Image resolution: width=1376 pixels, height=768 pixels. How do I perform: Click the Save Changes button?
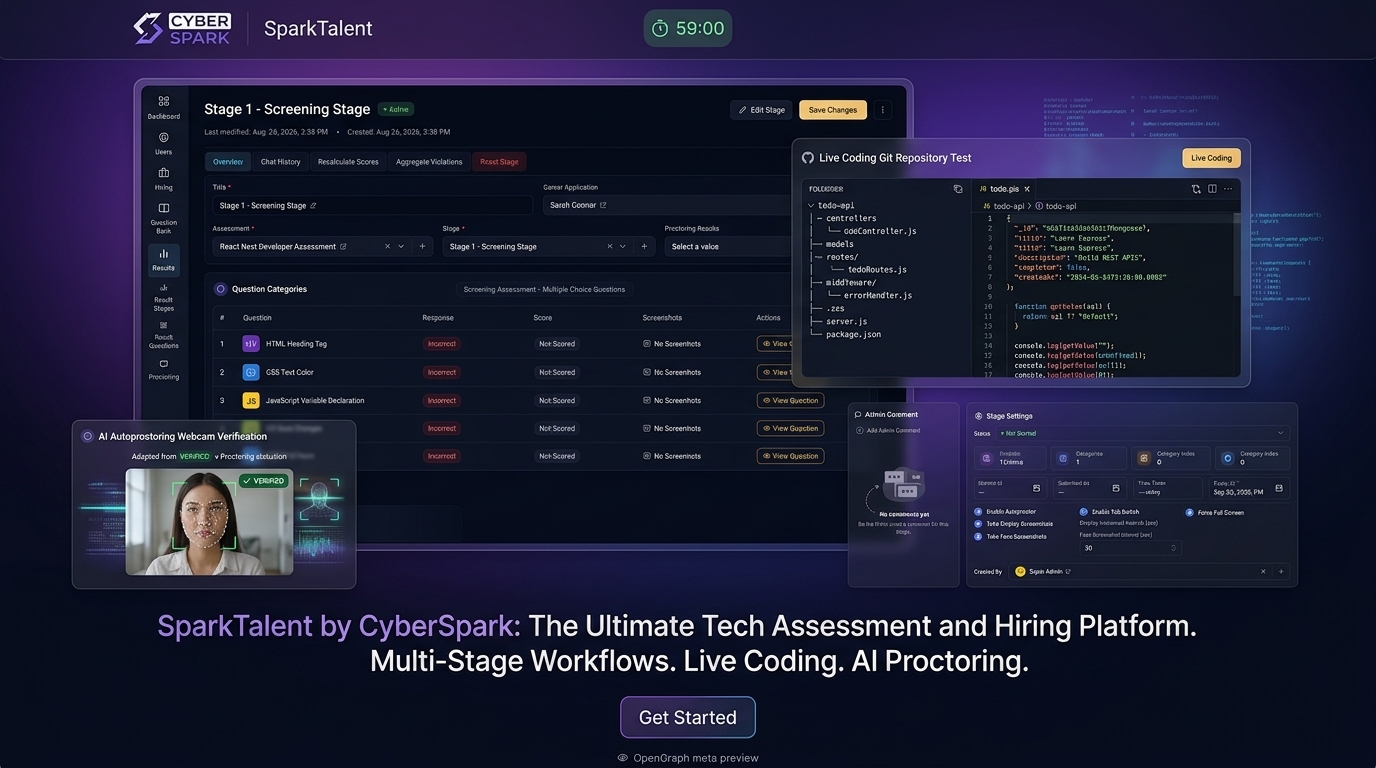(833, 110)
